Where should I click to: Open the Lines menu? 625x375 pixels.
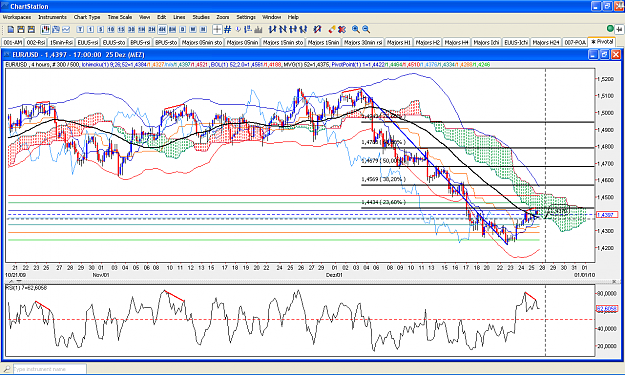click(179, 17)
